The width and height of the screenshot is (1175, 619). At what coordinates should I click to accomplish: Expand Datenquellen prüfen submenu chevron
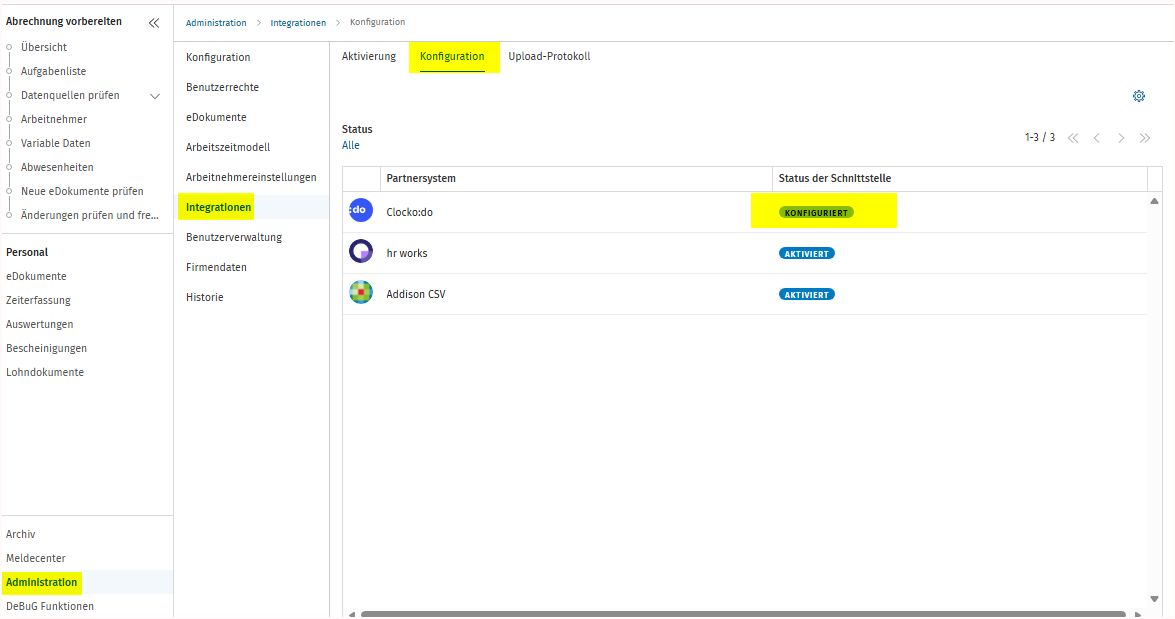(155, 96)
